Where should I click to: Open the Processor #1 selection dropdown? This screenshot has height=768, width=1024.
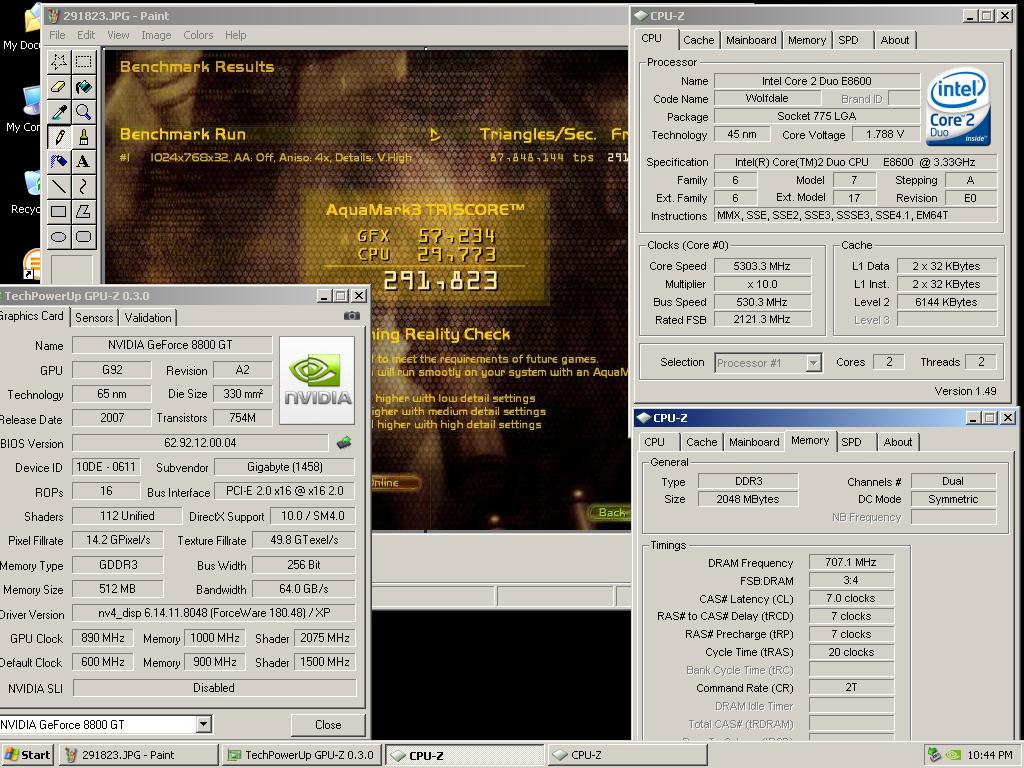pyautogui.click(x=813, y=362)
